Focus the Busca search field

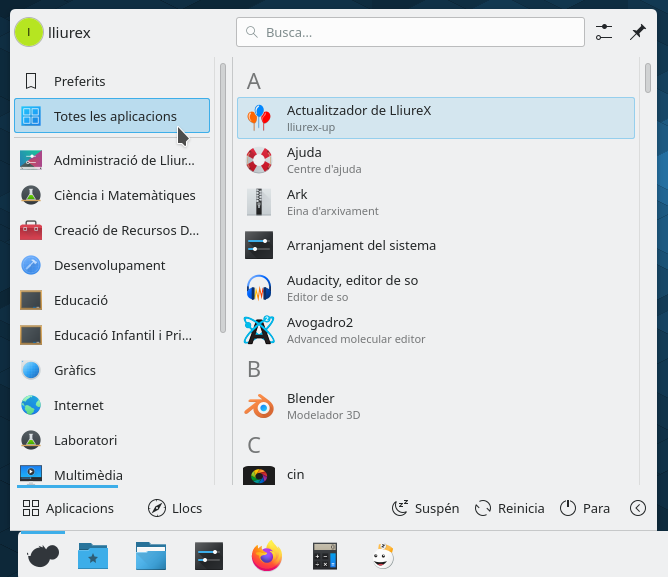(x=410, y=32)
